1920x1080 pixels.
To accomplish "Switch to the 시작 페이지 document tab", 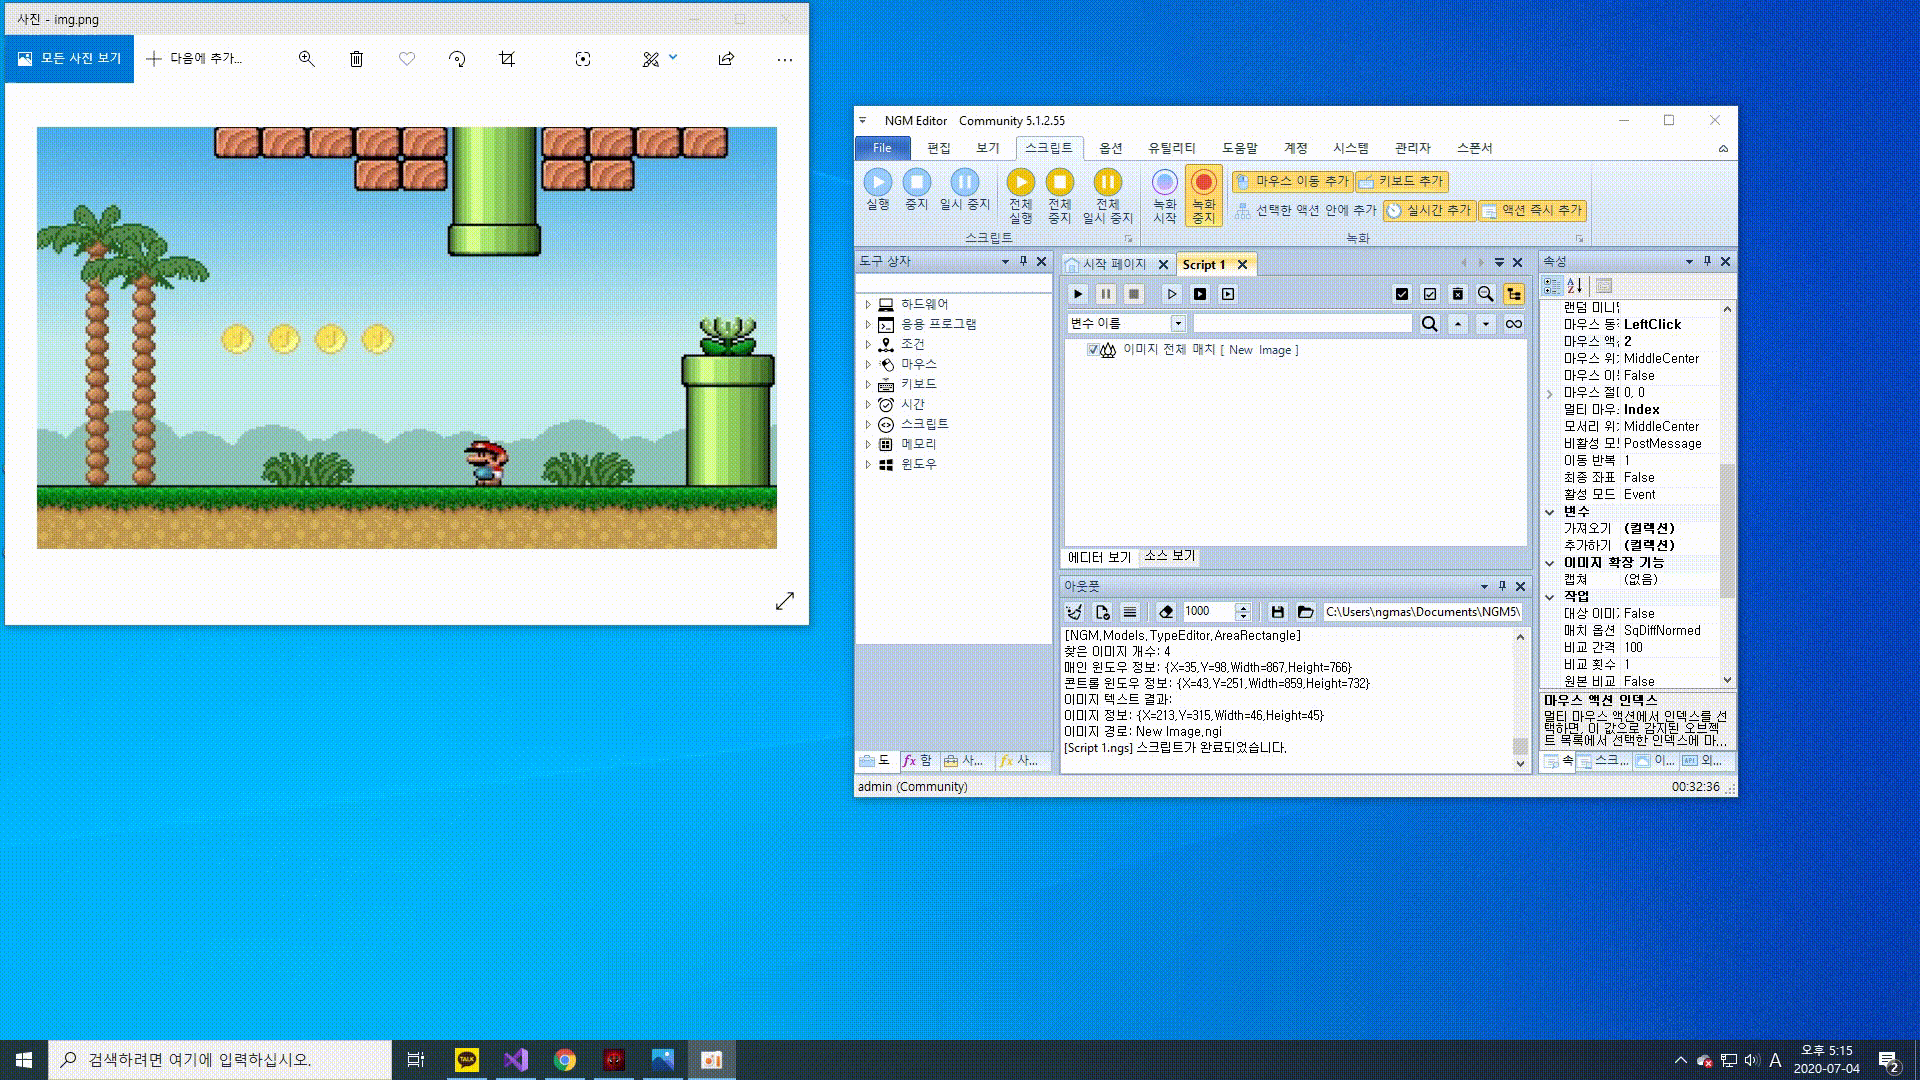I will (1114, 264).
